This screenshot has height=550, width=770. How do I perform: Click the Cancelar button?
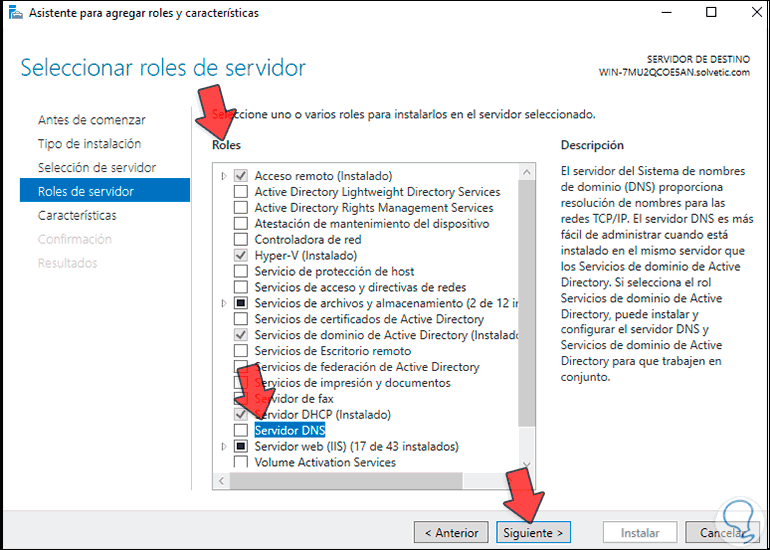click(722, 533)
